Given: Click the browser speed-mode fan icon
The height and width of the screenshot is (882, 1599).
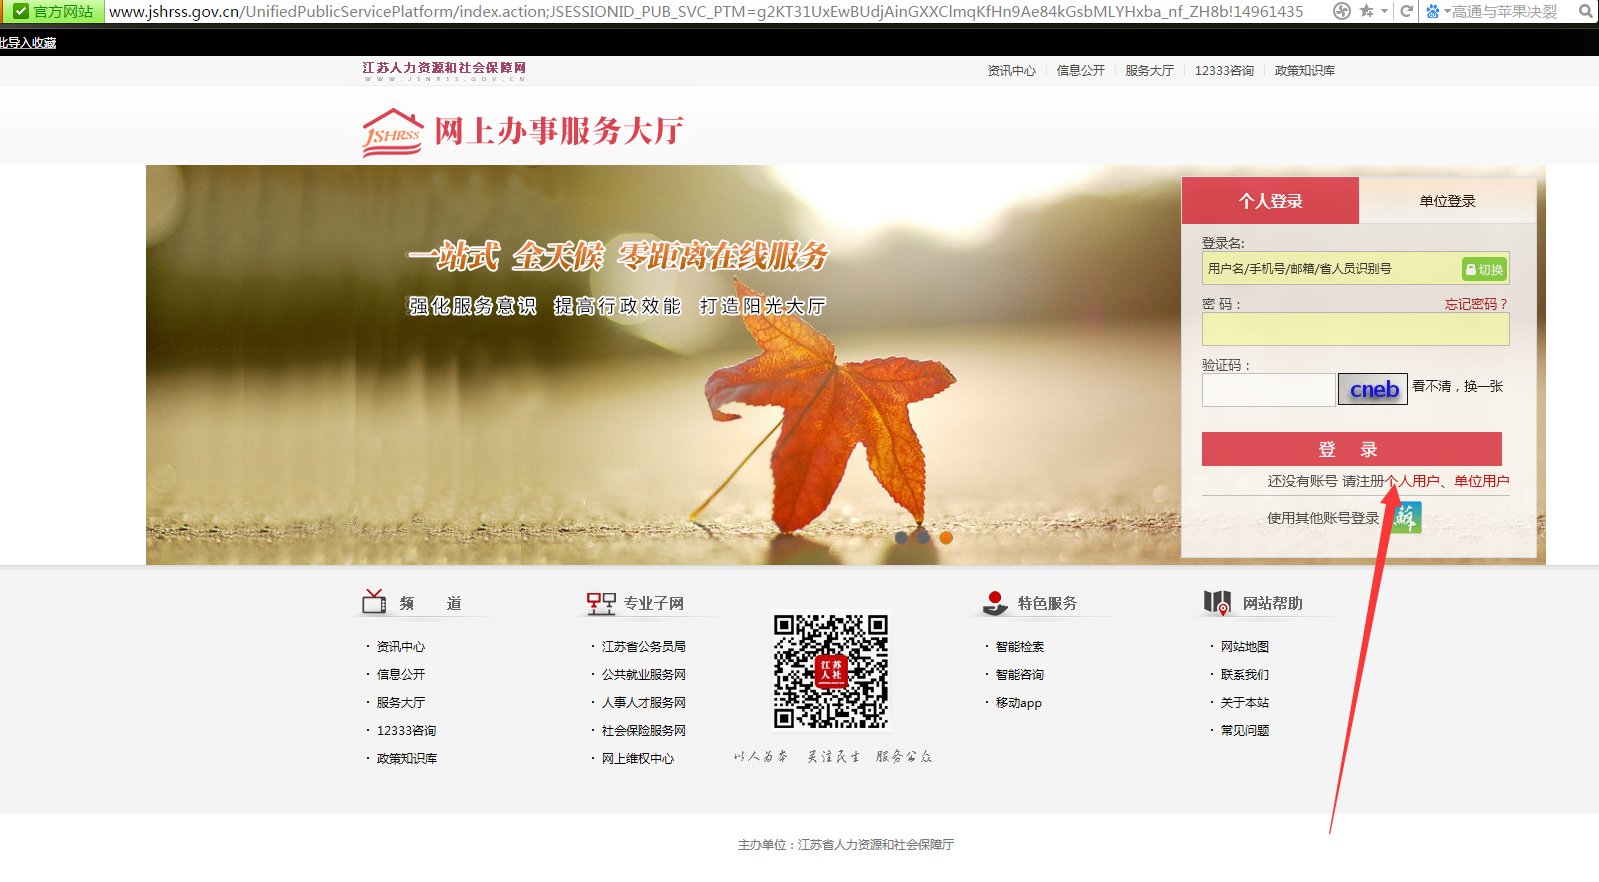Looking at the screenshot, I should point(1342,11).
